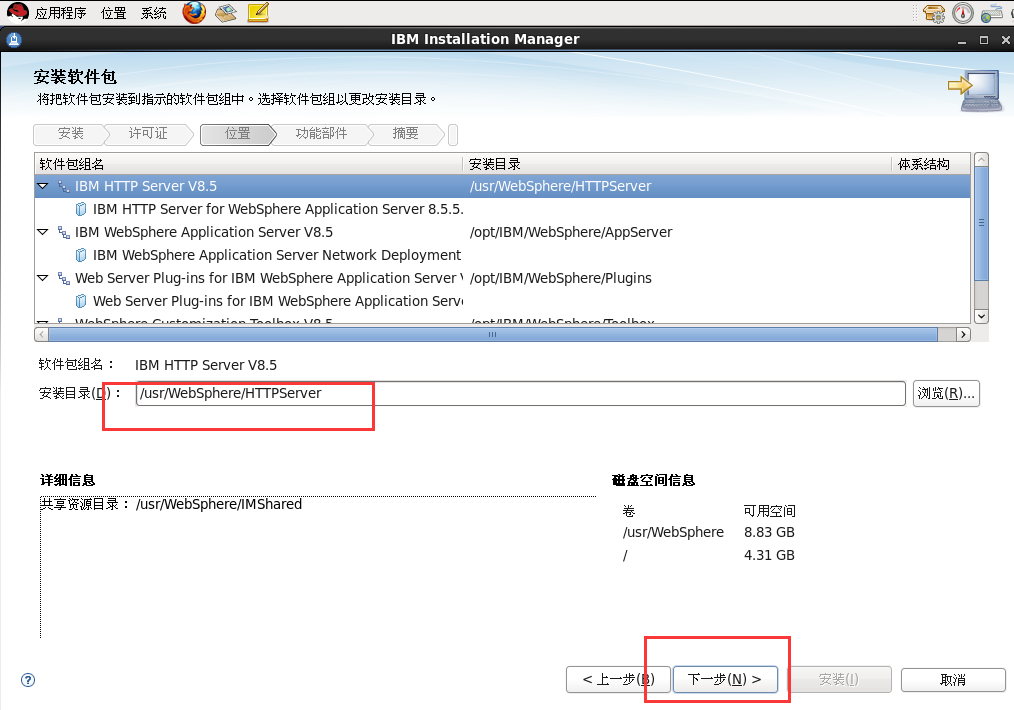The height and width of the screenshot is (710, 1014).
Task: Click the Network Deployment package icon
Action: click(x=81, y=255)
